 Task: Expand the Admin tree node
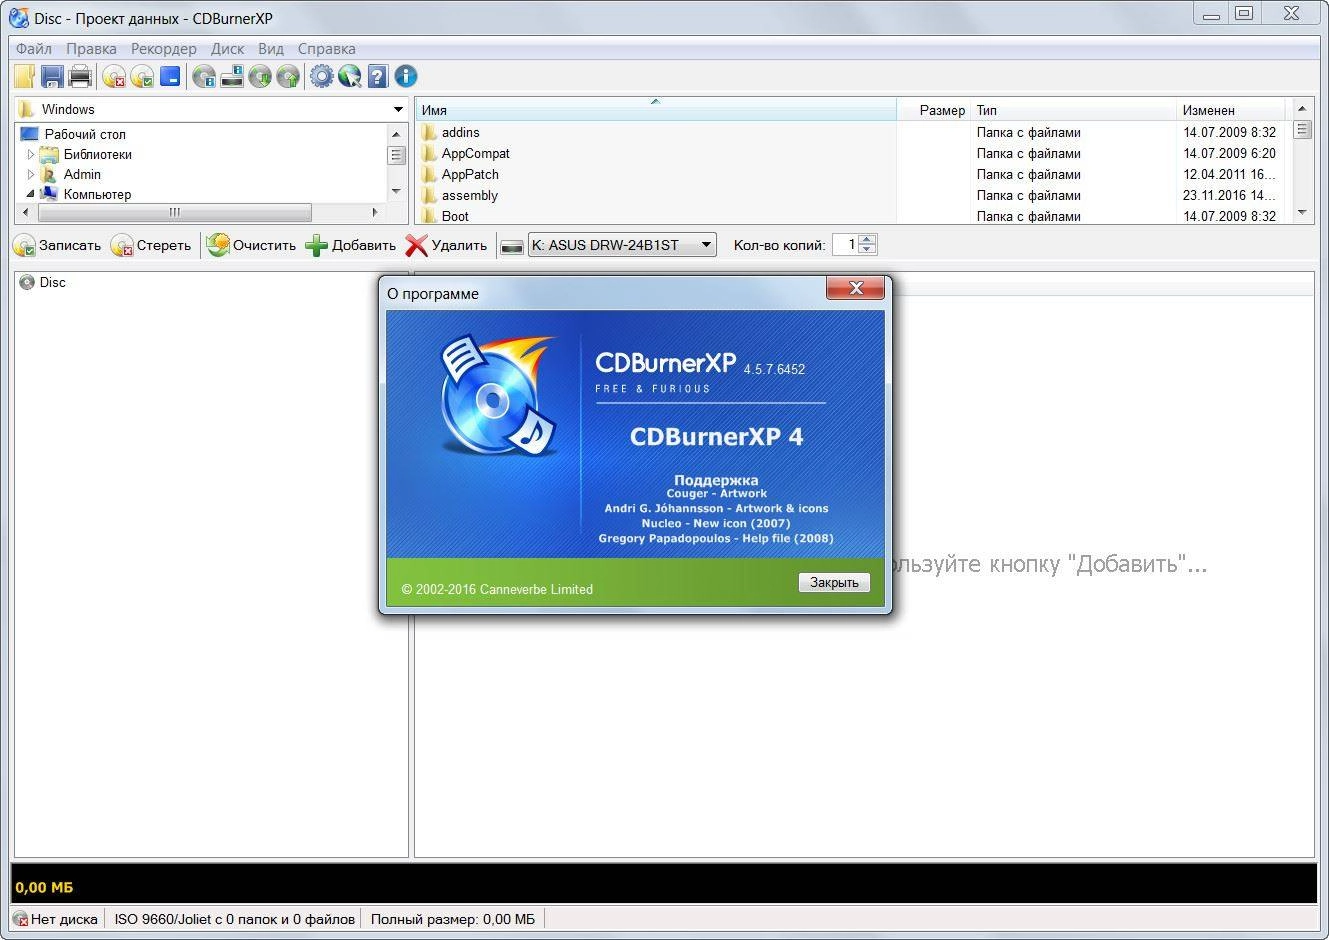click(x=31, y=174)
